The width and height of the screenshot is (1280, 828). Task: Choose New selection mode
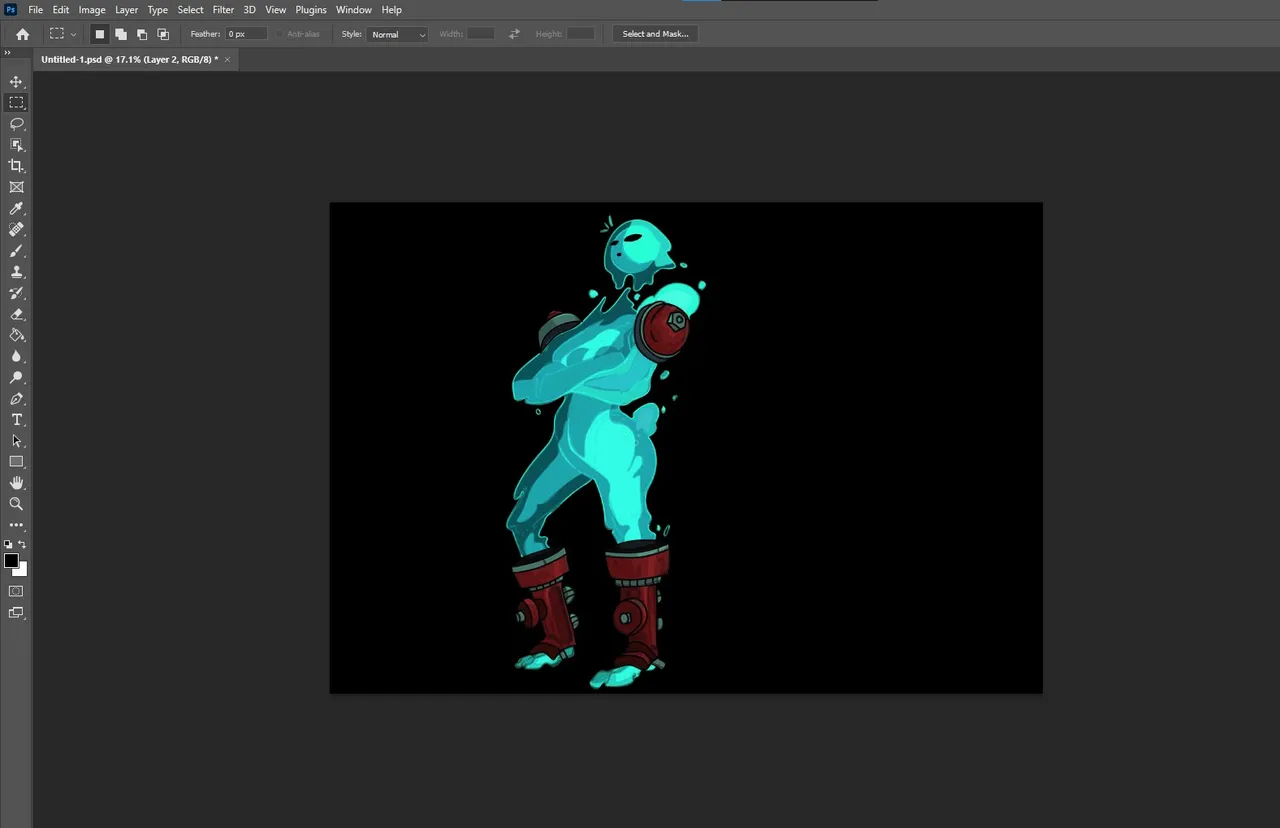pyautogui.click(x=99, y=34)
